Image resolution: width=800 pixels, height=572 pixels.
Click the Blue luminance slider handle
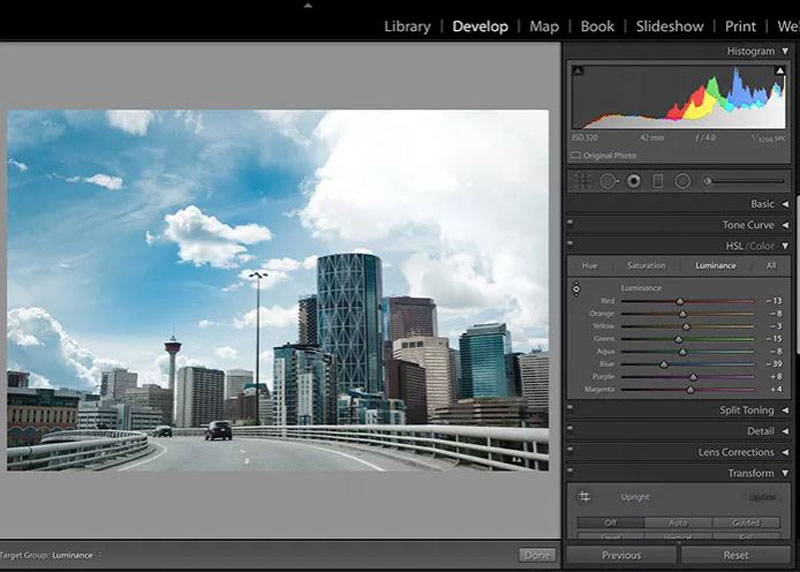tap(663, 364)
